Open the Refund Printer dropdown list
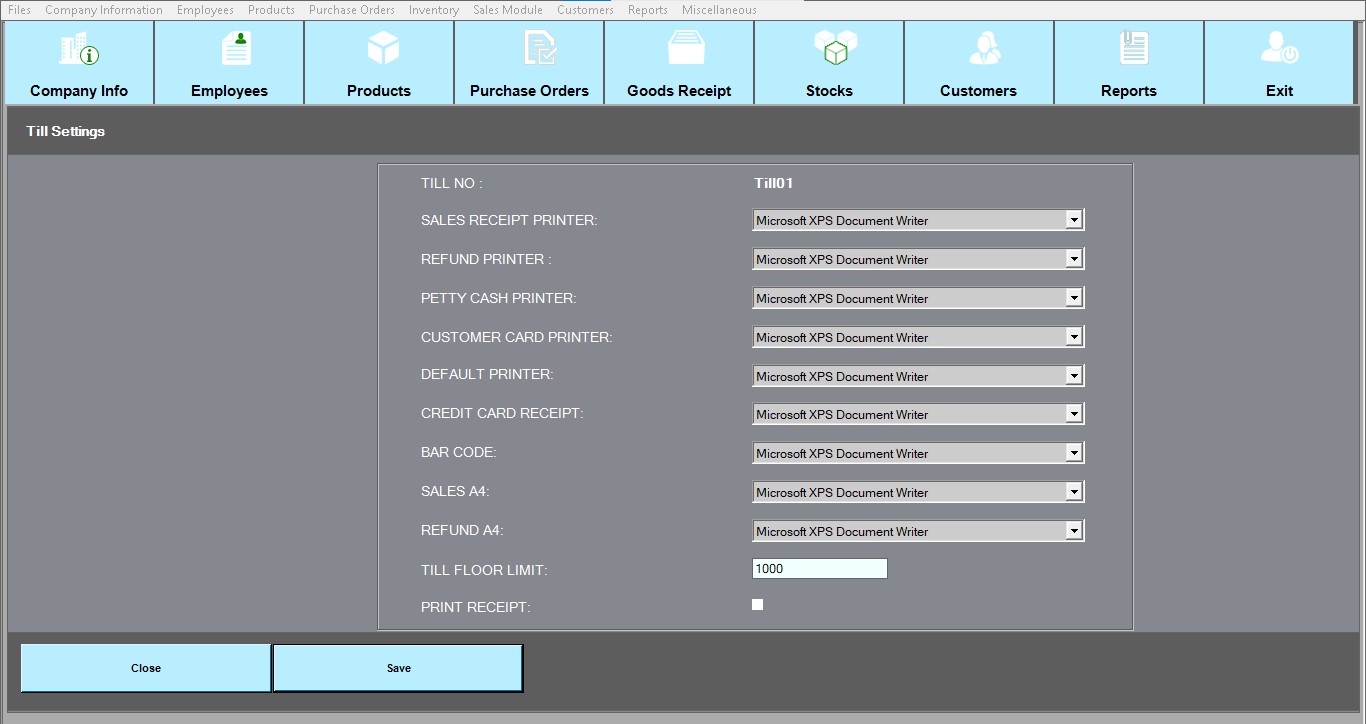This screenshot has width=1366, height=724. point(1073,259)
